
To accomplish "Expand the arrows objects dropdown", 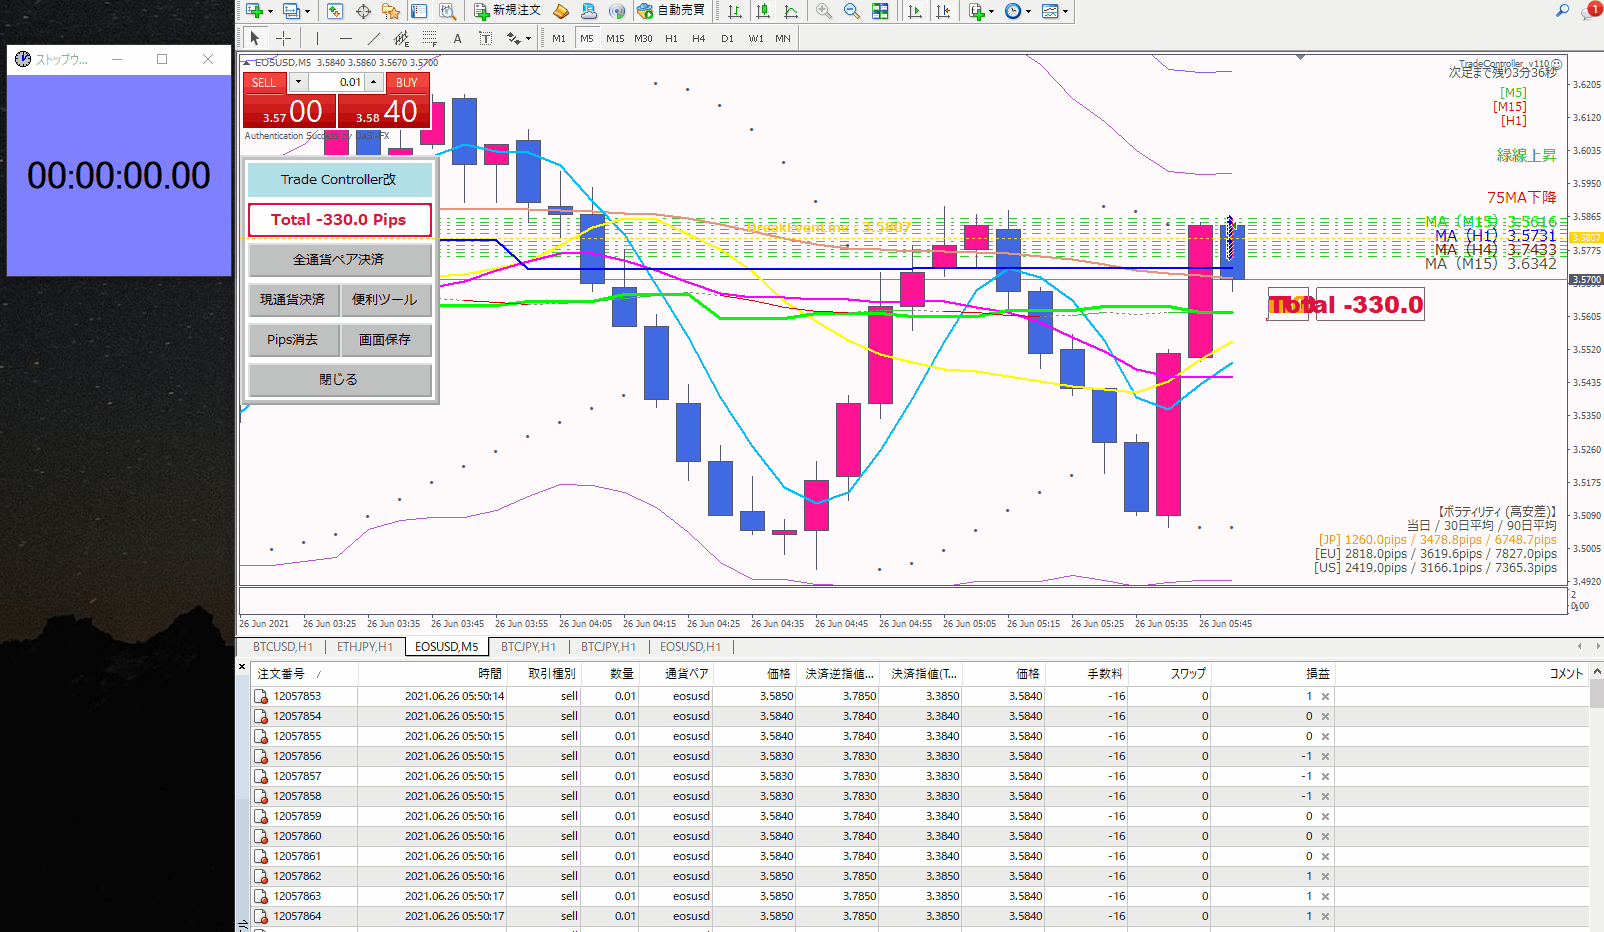I will pyautogui.click(x=528, y=39).
